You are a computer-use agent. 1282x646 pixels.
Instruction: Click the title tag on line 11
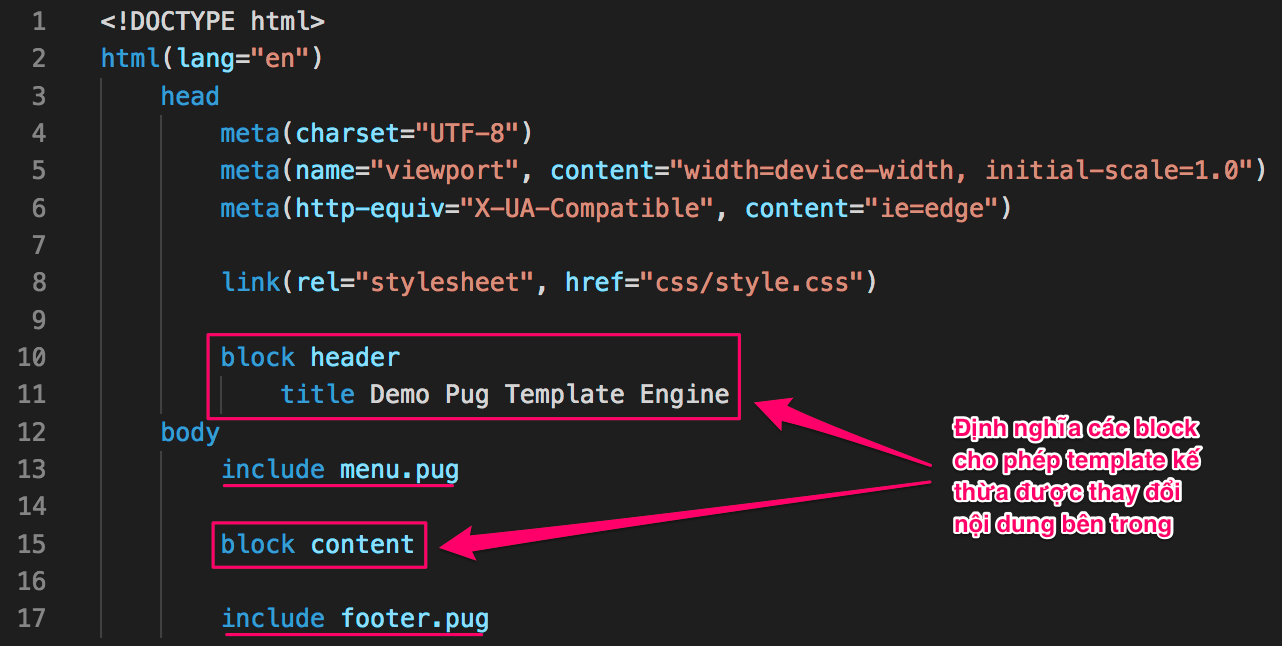(x=317, y=394)
